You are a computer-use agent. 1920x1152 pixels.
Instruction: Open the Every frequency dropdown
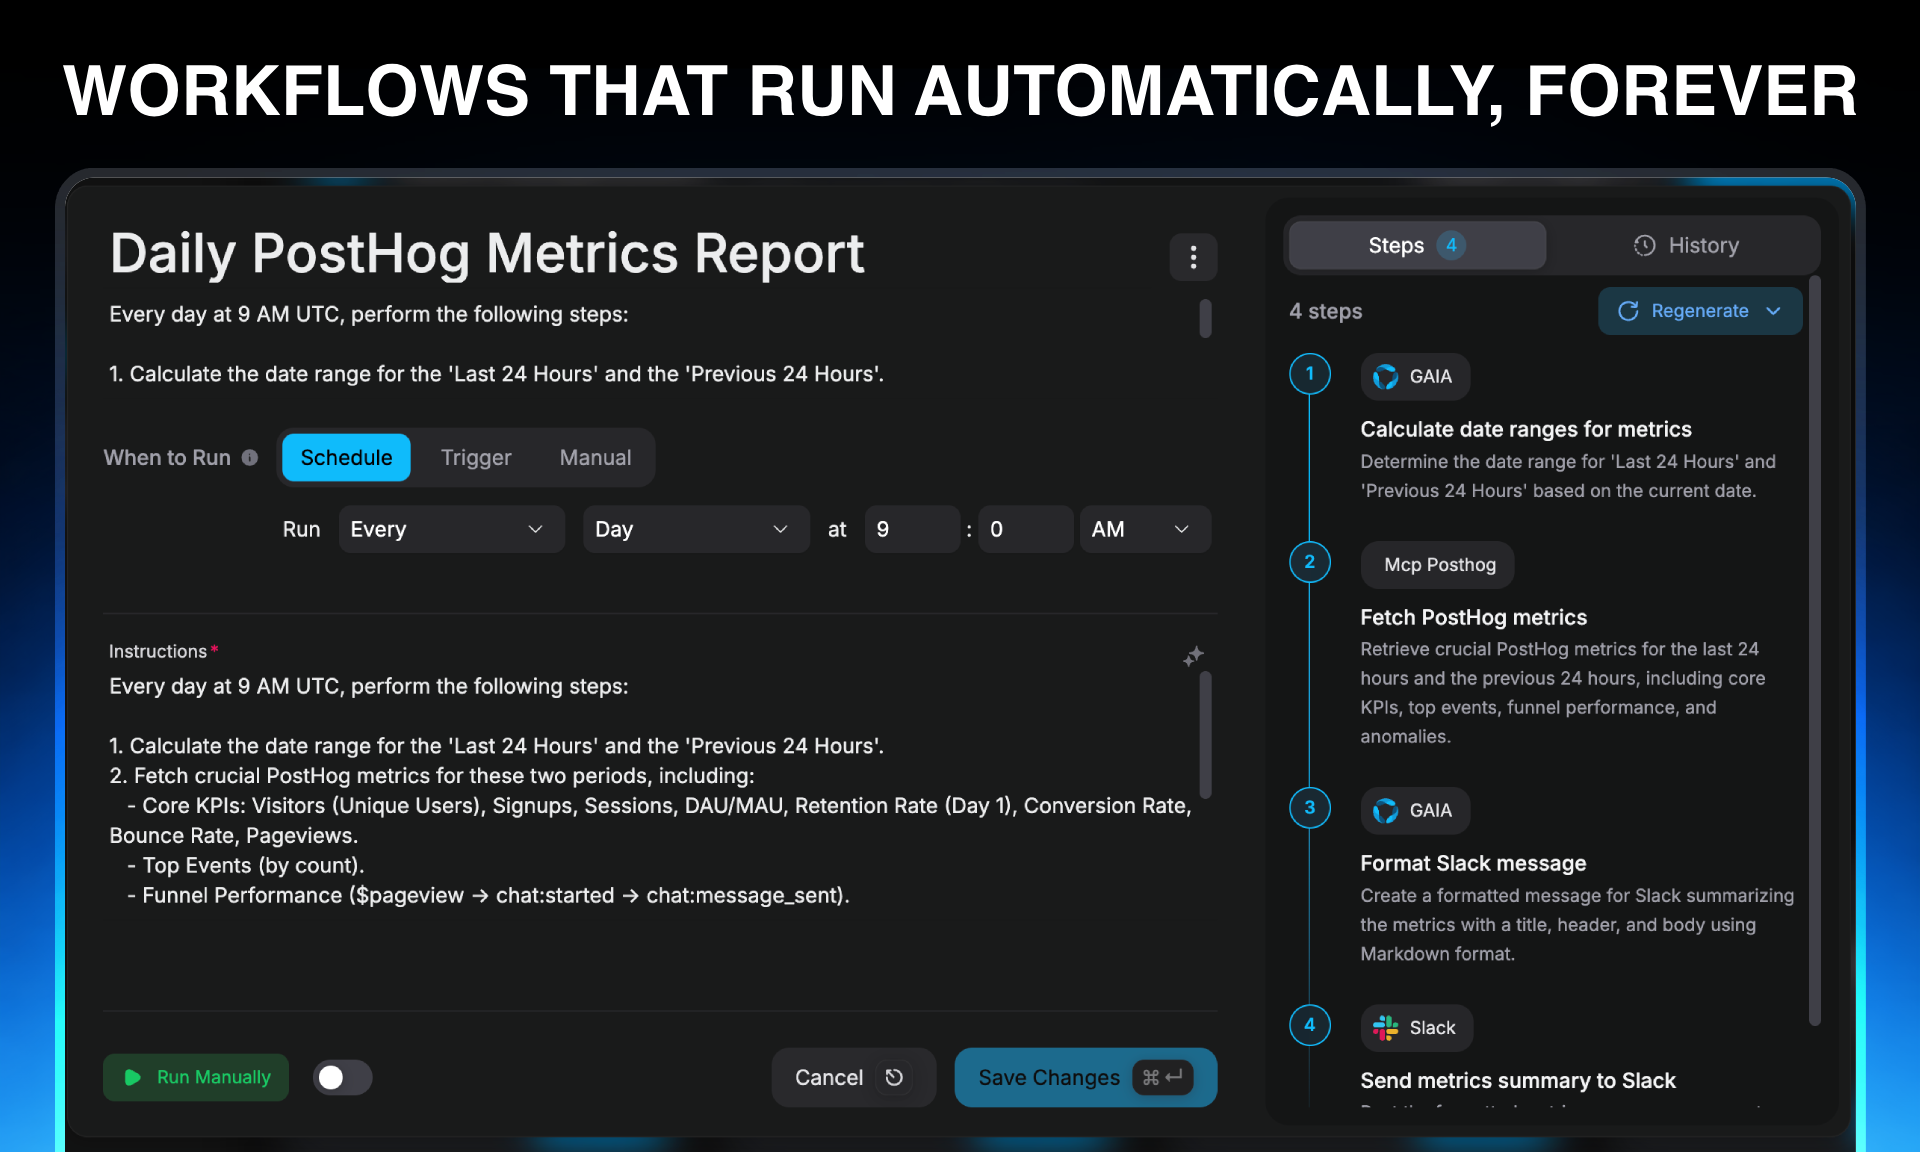[x=451, y=529]
